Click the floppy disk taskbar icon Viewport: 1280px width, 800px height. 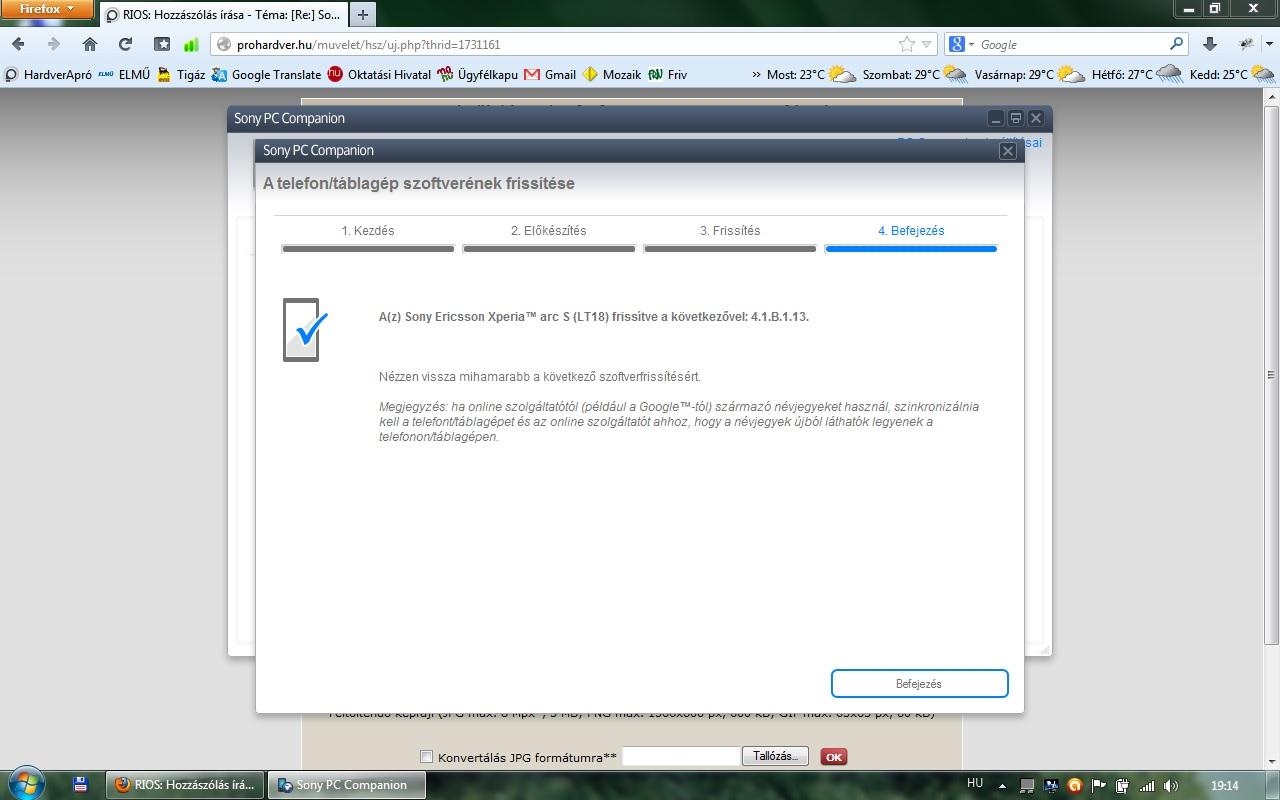pyautogui.click(x=81, y=785)
